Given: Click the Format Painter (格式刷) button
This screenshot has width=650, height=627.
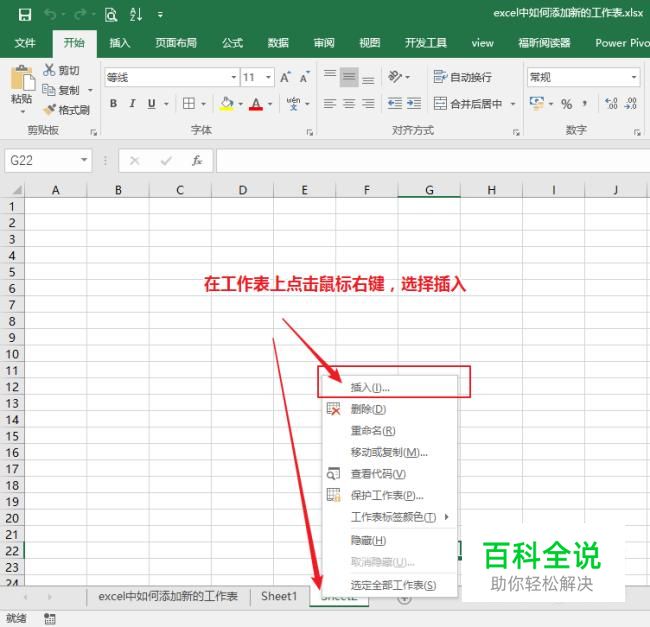Looking at the screenshot, I should [x=66, y=110].
